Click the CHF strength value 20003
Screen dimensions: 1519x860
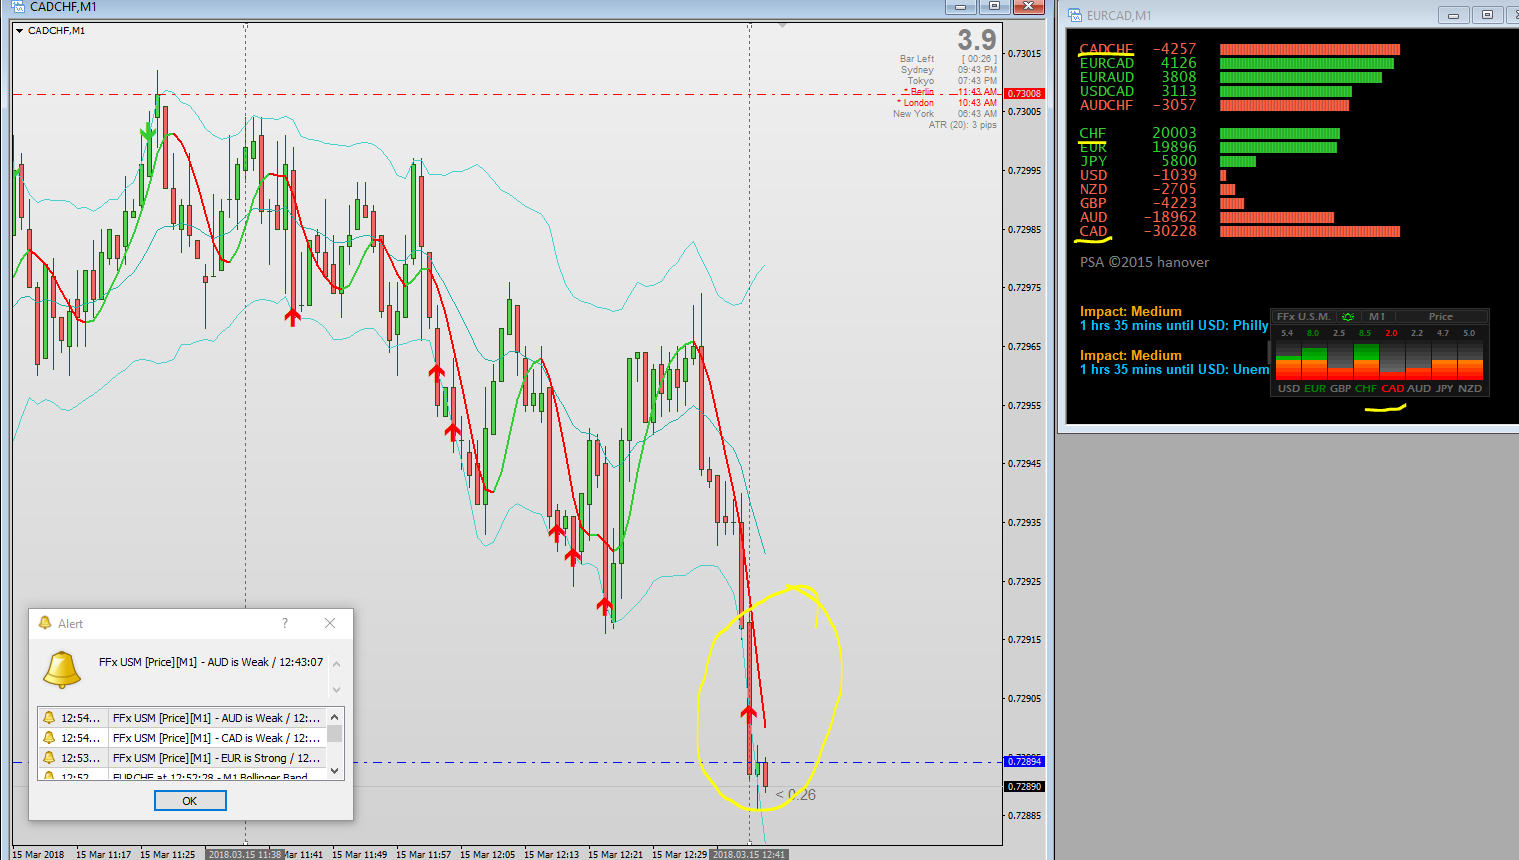click(1174, 133)
